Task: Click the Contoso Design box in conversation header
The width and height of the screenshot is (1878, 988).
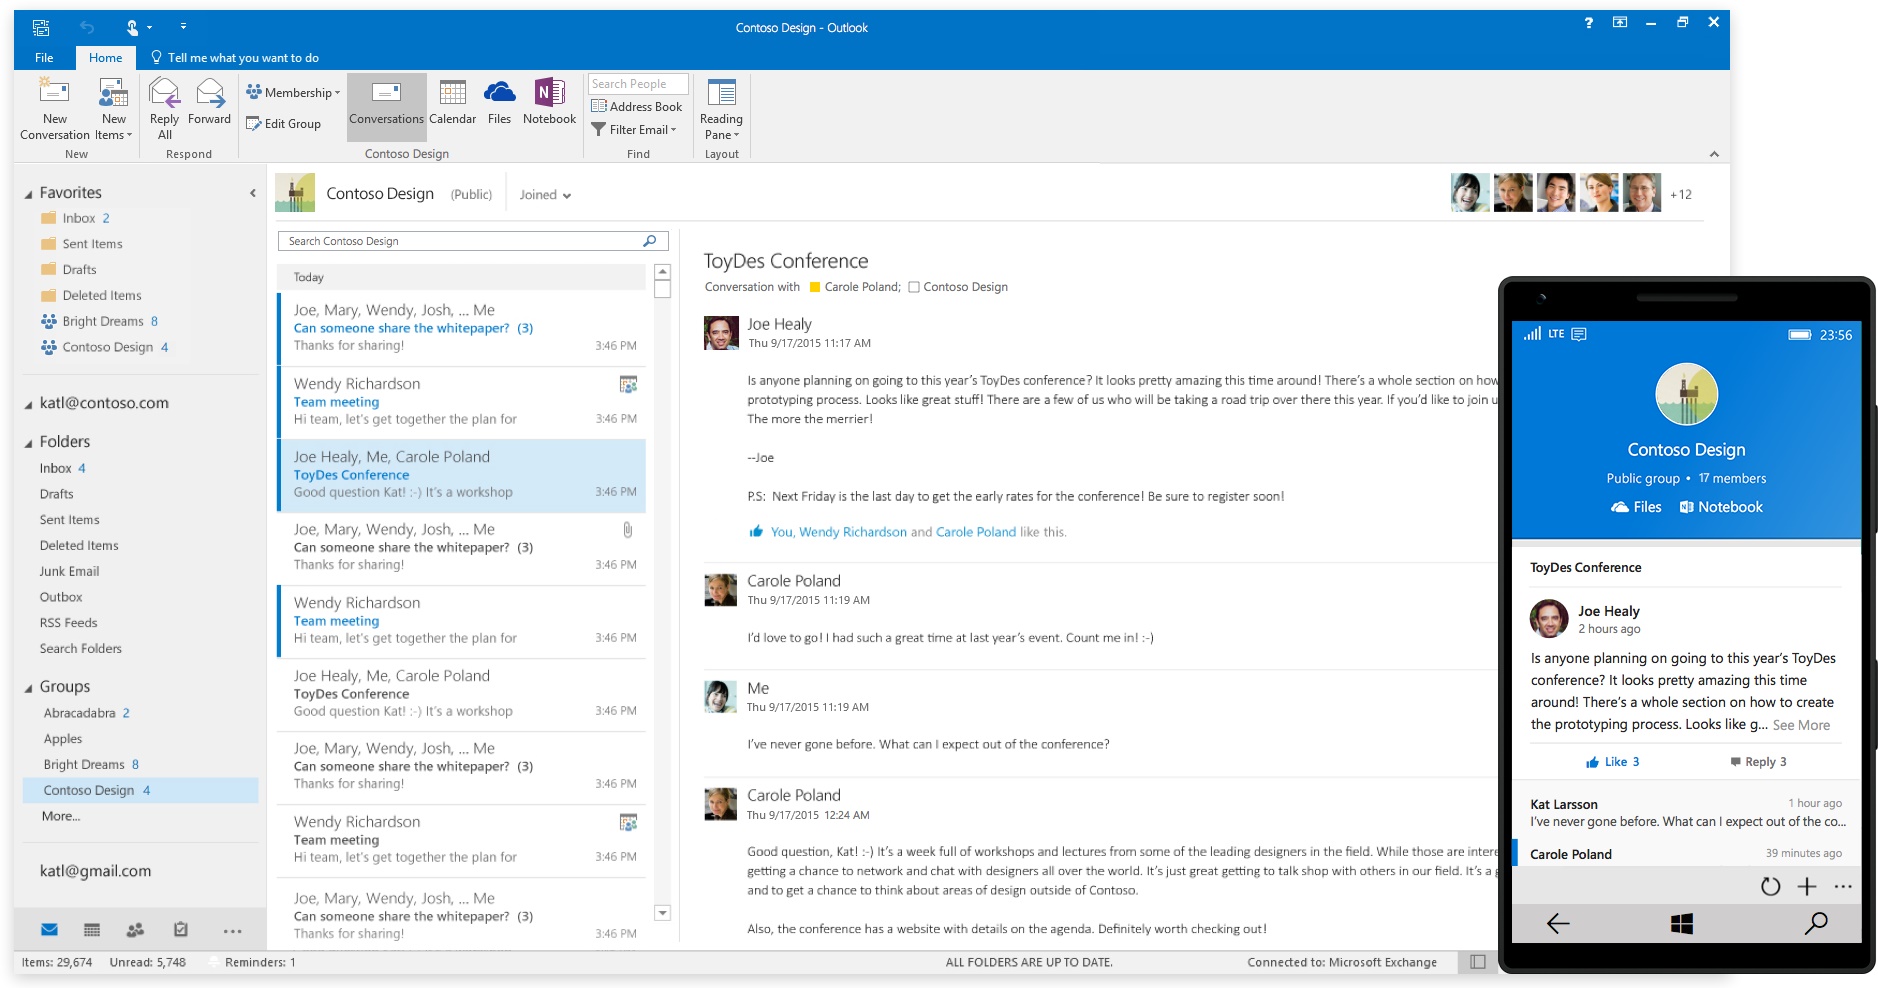Action: pos(913,287)
